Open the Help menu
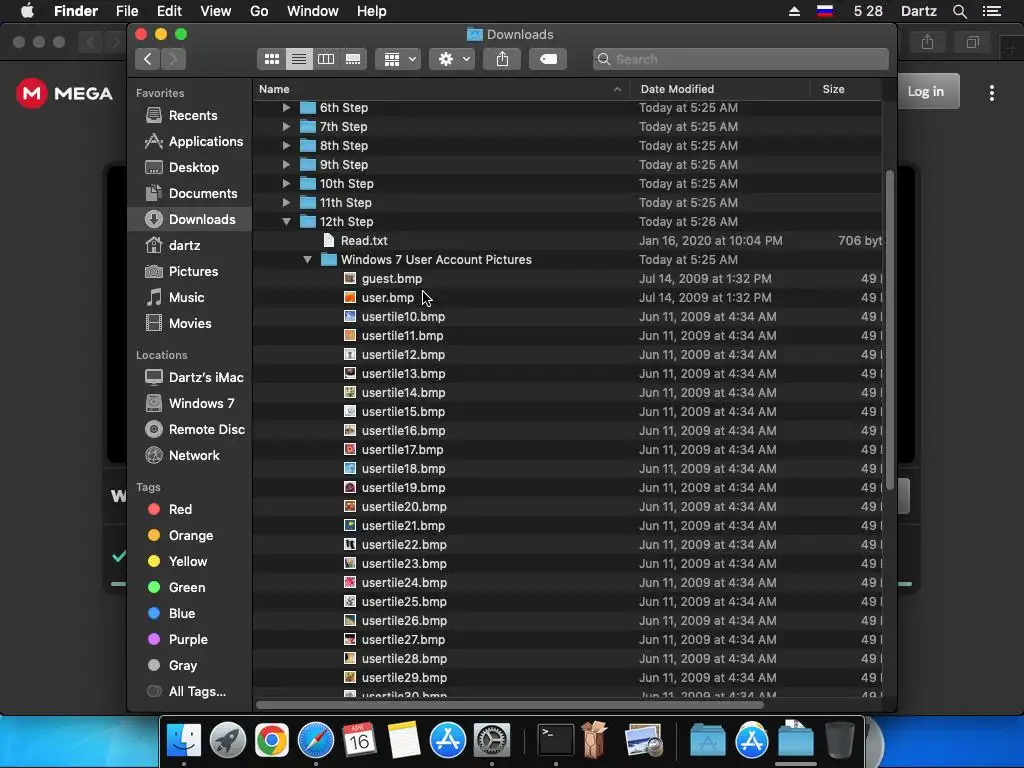The image size is (1024, 768). pos(372,11)
